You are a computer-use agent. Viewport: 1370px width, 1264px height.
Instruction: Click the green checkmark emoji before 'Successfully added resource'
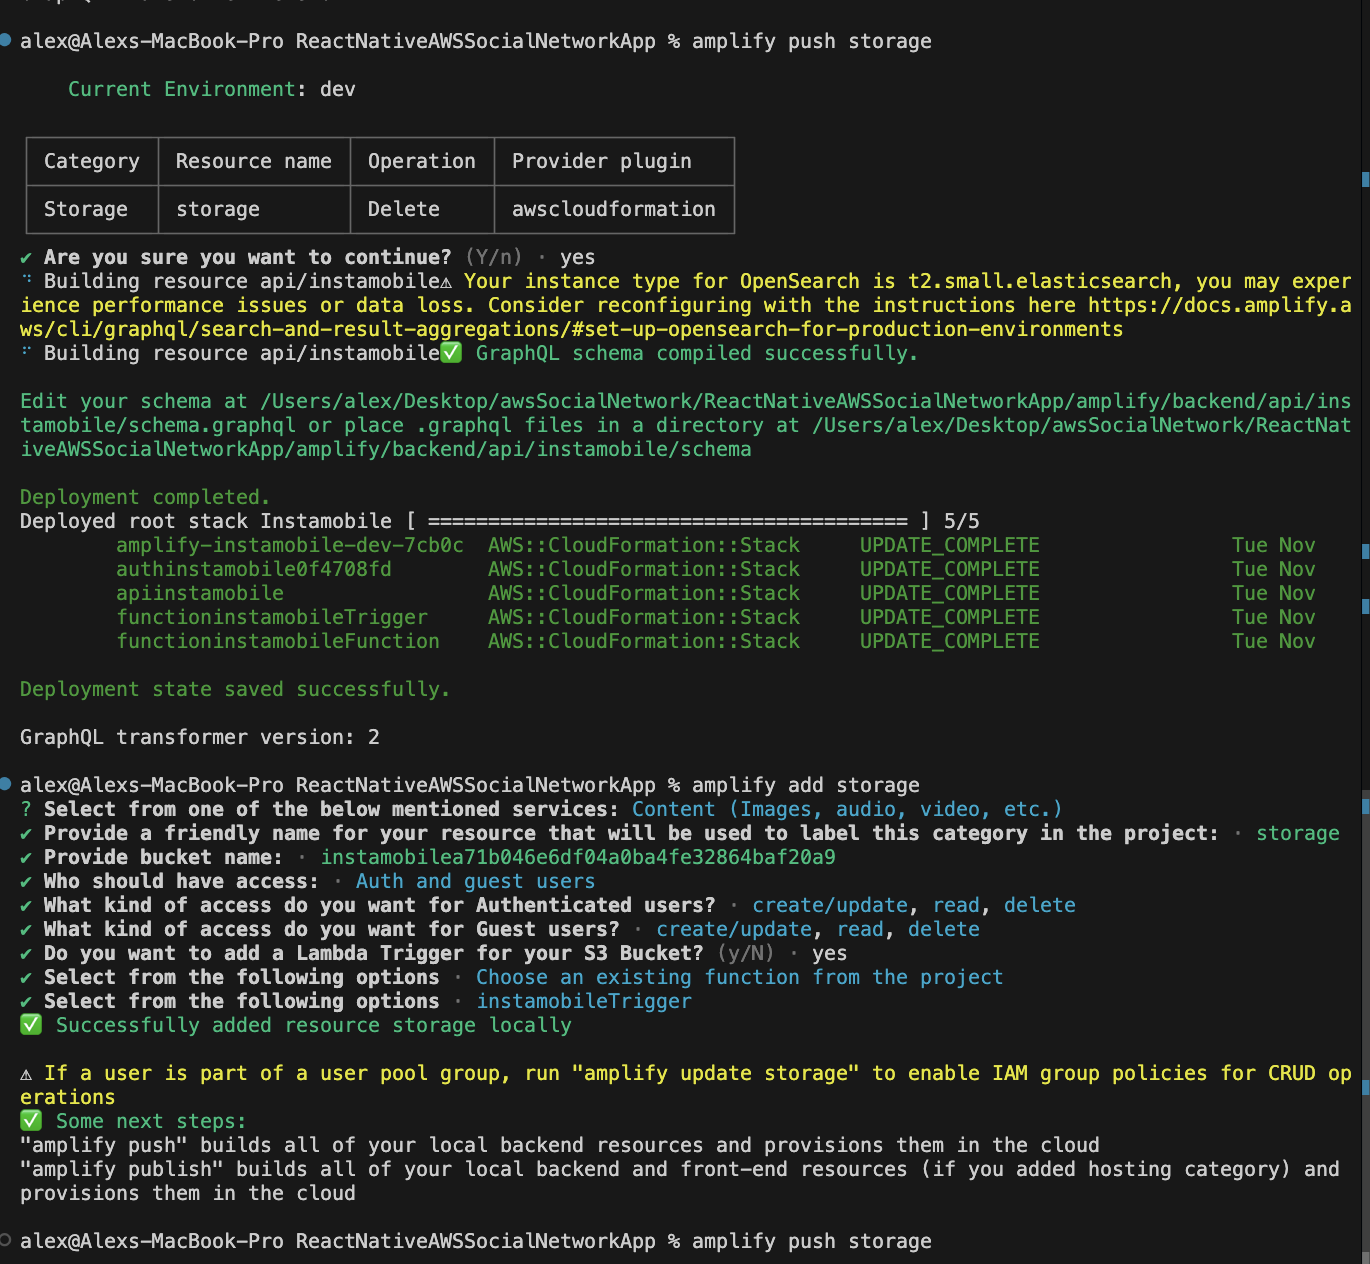point(31,1025)
